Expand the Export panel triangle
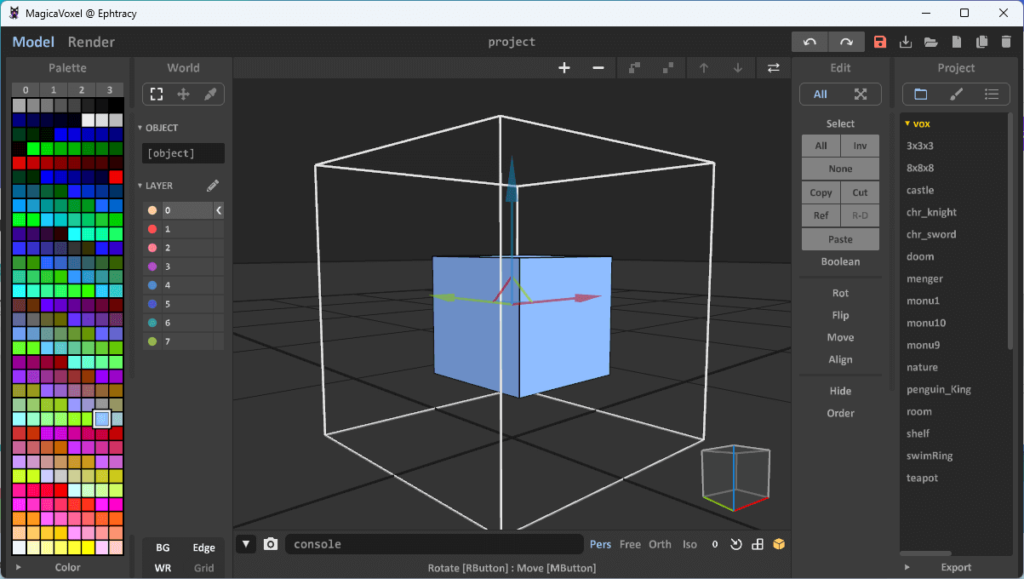 point(907,567)
